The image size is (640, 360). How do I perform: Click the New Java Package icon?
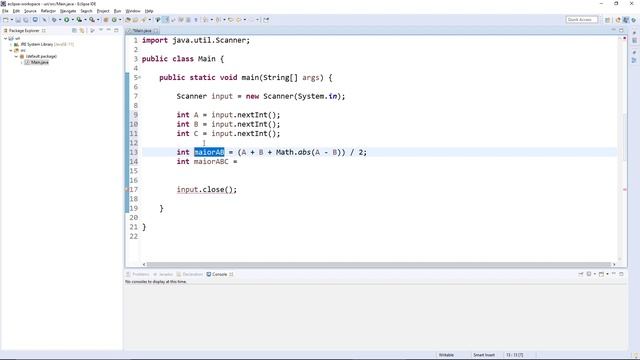[106, 20]
